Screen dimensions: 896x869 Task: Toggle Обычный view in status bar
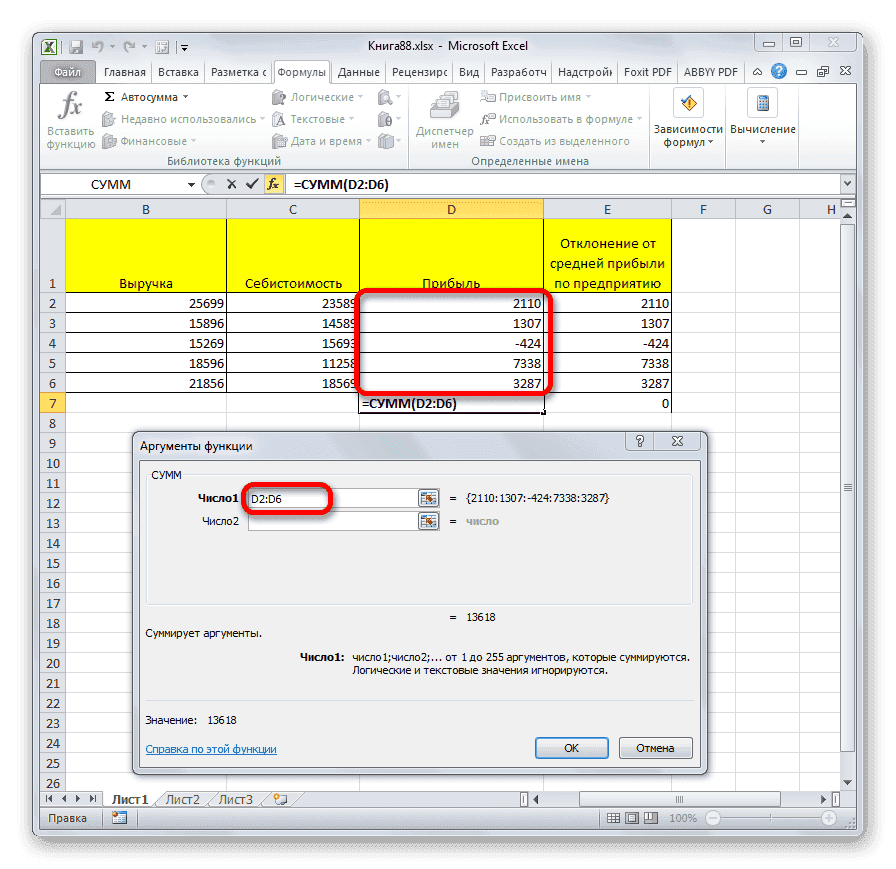pyautogui.click(x=613, y=818)
